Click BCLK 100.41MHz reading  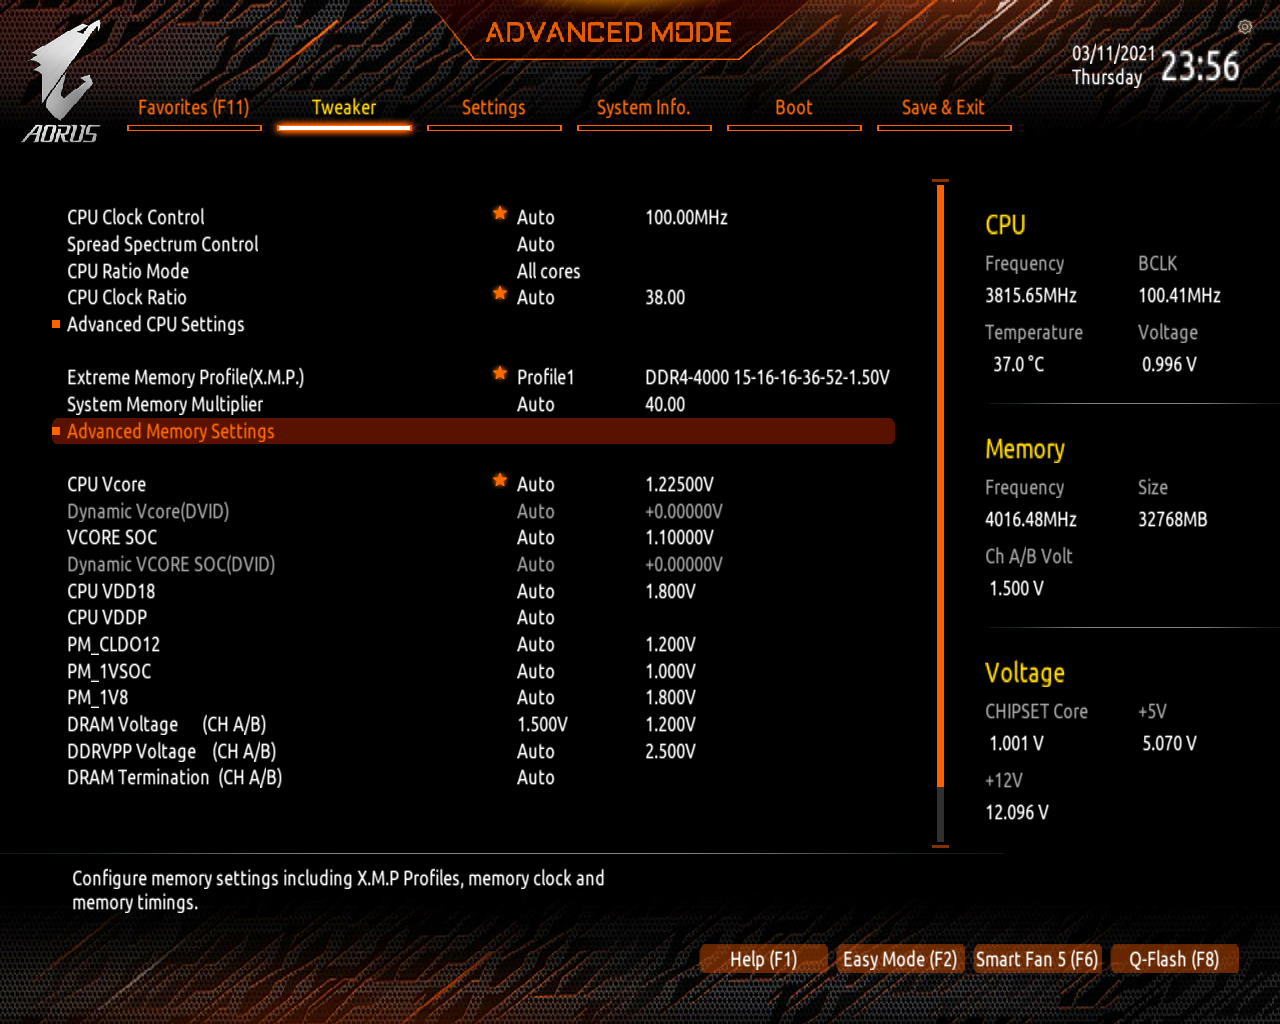click(1179, 295)
